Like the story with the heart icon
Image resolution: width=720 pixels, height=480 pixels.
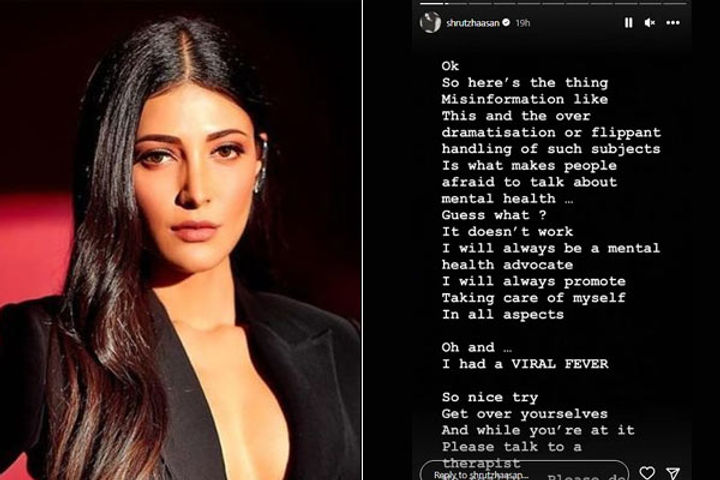[x=647, y=472]
